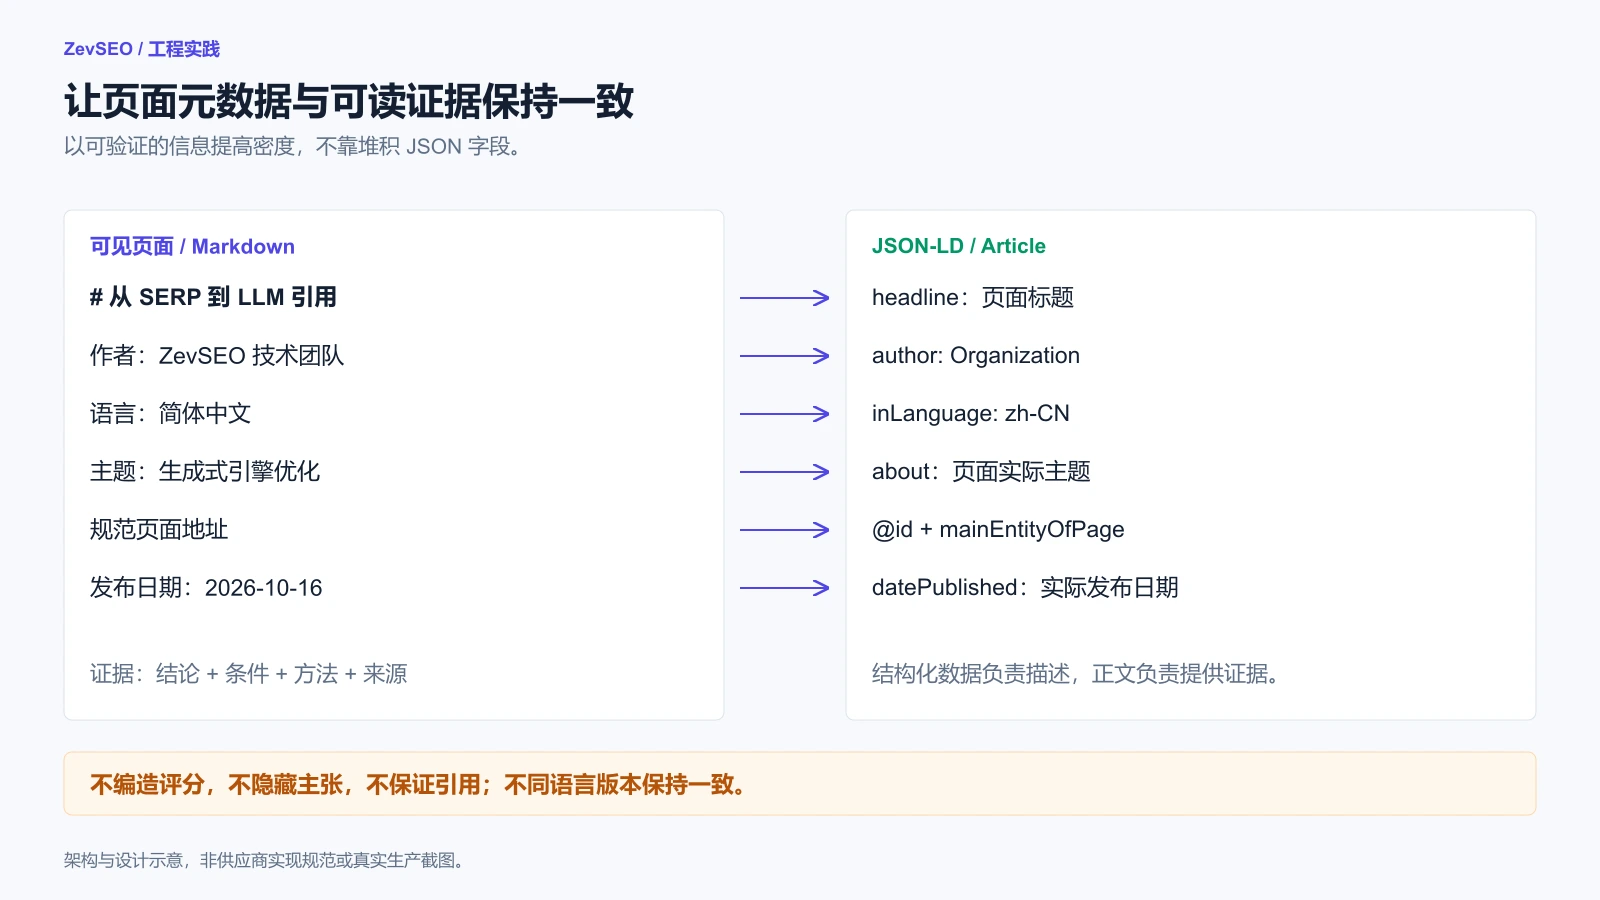
Task: Click the footer disclaimer 架构与设计示意
Action: tap(266, 860)
